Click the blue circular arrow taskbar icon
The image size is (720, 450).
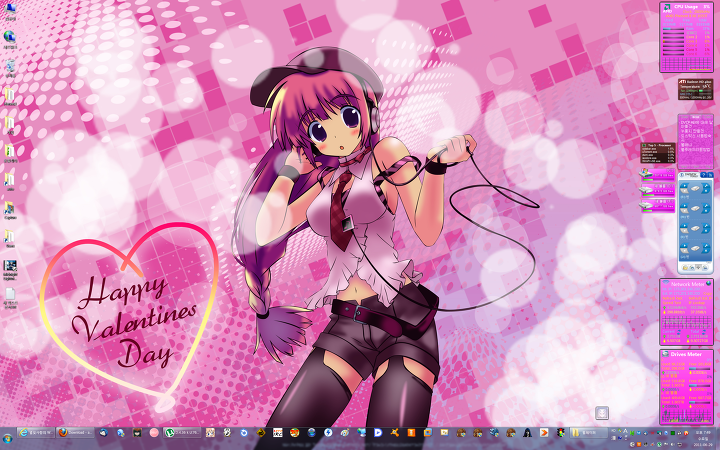(244, 433)
